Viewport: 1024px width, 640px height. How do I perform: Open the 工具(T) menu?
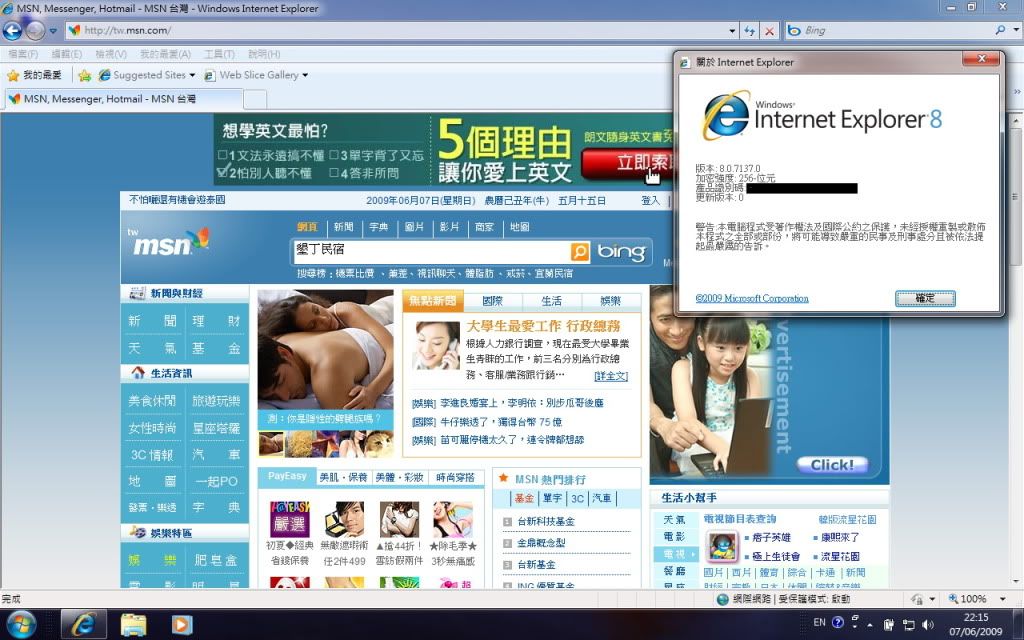coord(219,54)
